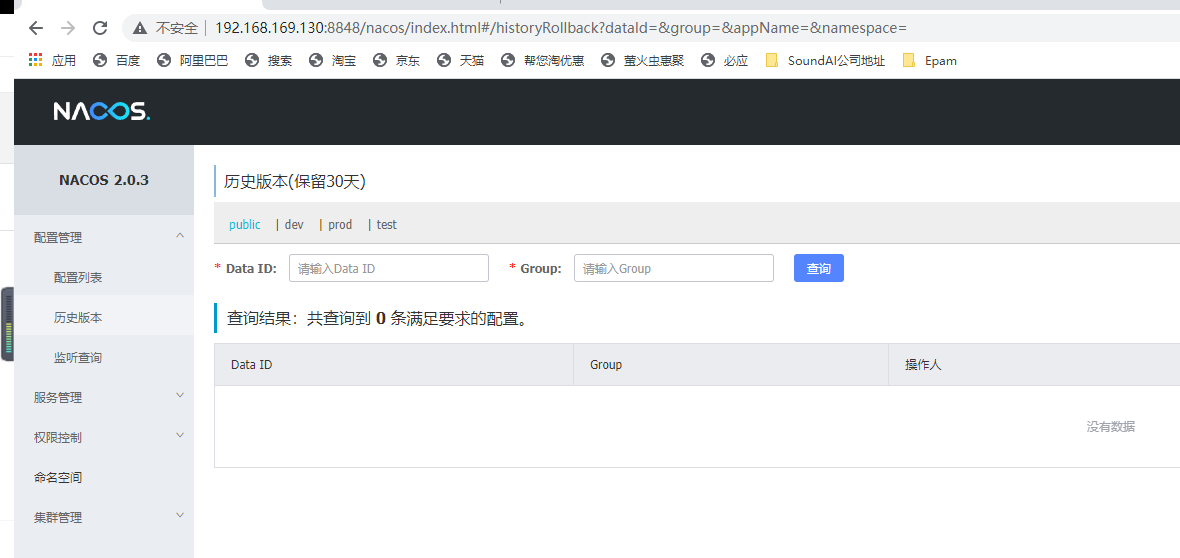Open the Epam bookmark folder
Image resolution: width=1180 pixels, height=558 pixels.
coord(929,61)
